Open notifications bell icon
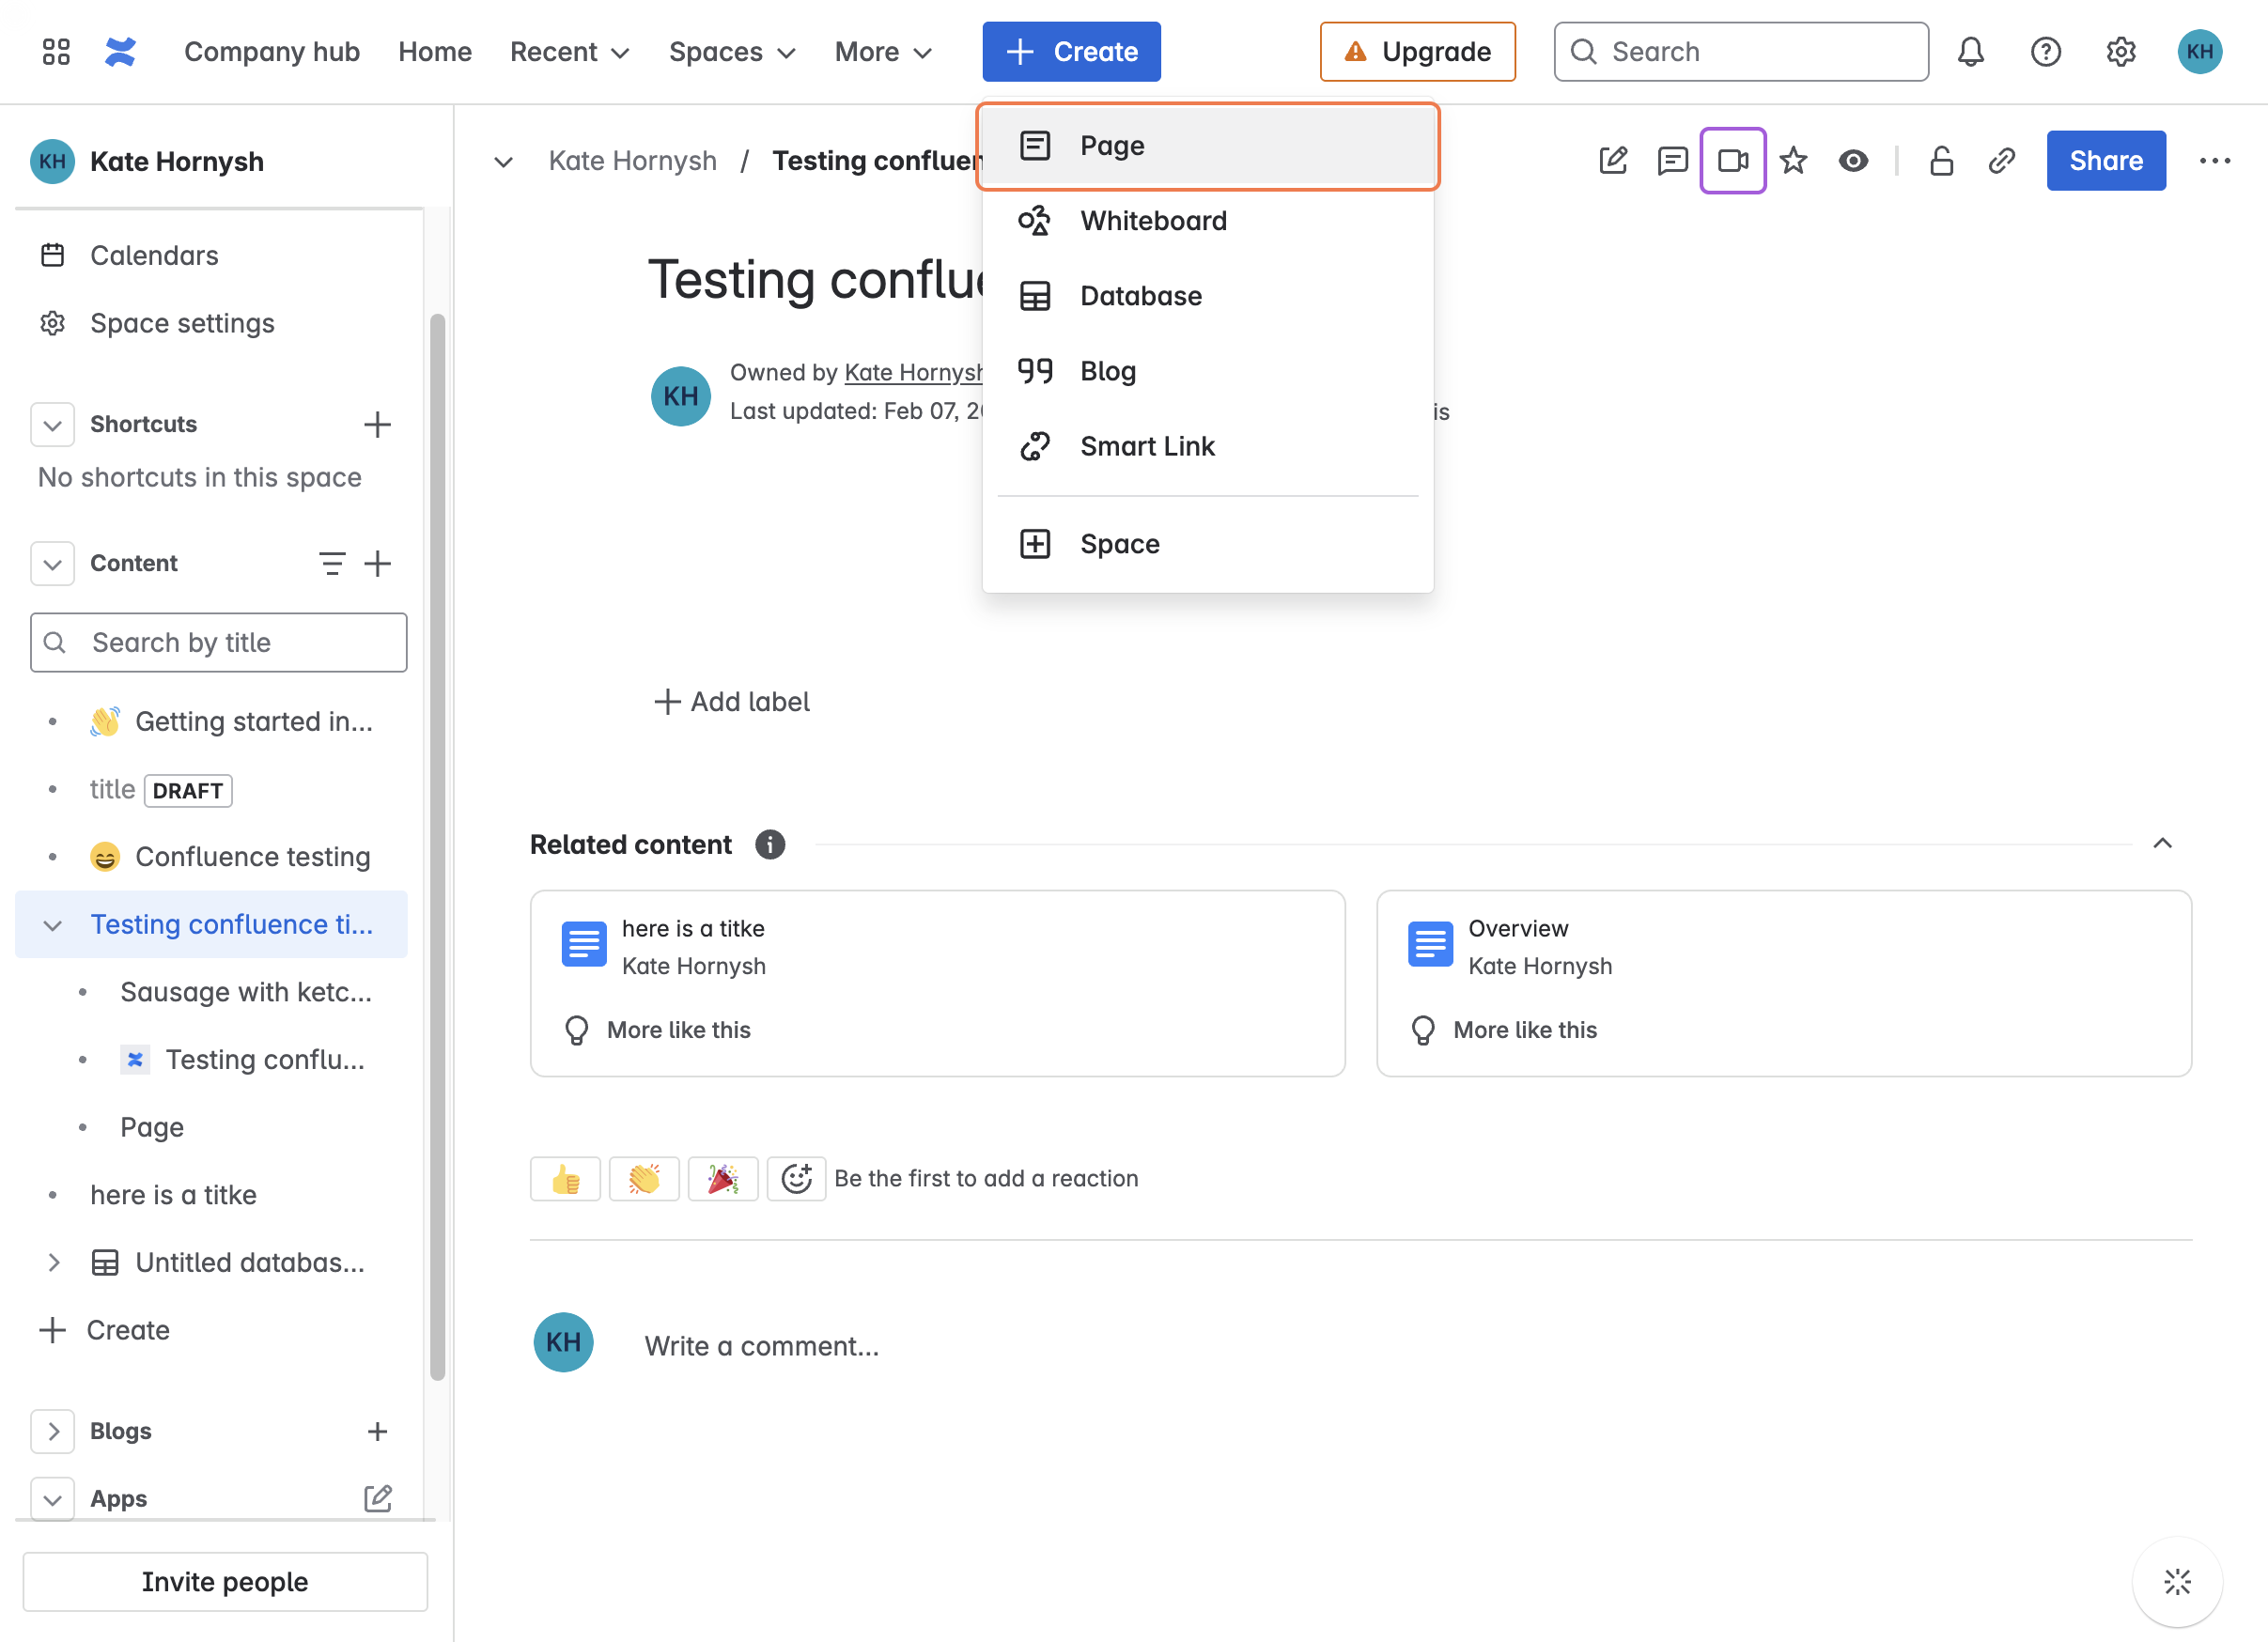This screenshot has height=1642, width=2268. pyautogui.click(x=1970, y=51)
